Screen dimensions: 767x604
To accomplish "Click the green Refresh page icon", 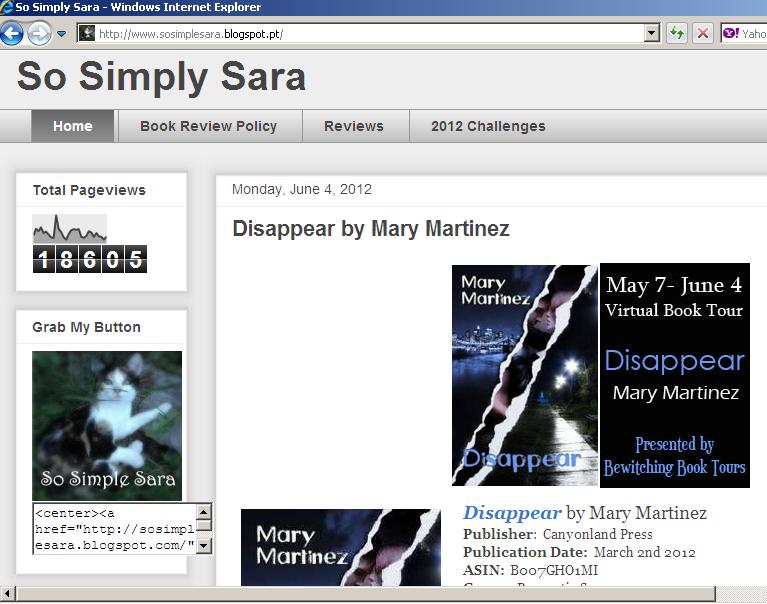I will (677, 33).
